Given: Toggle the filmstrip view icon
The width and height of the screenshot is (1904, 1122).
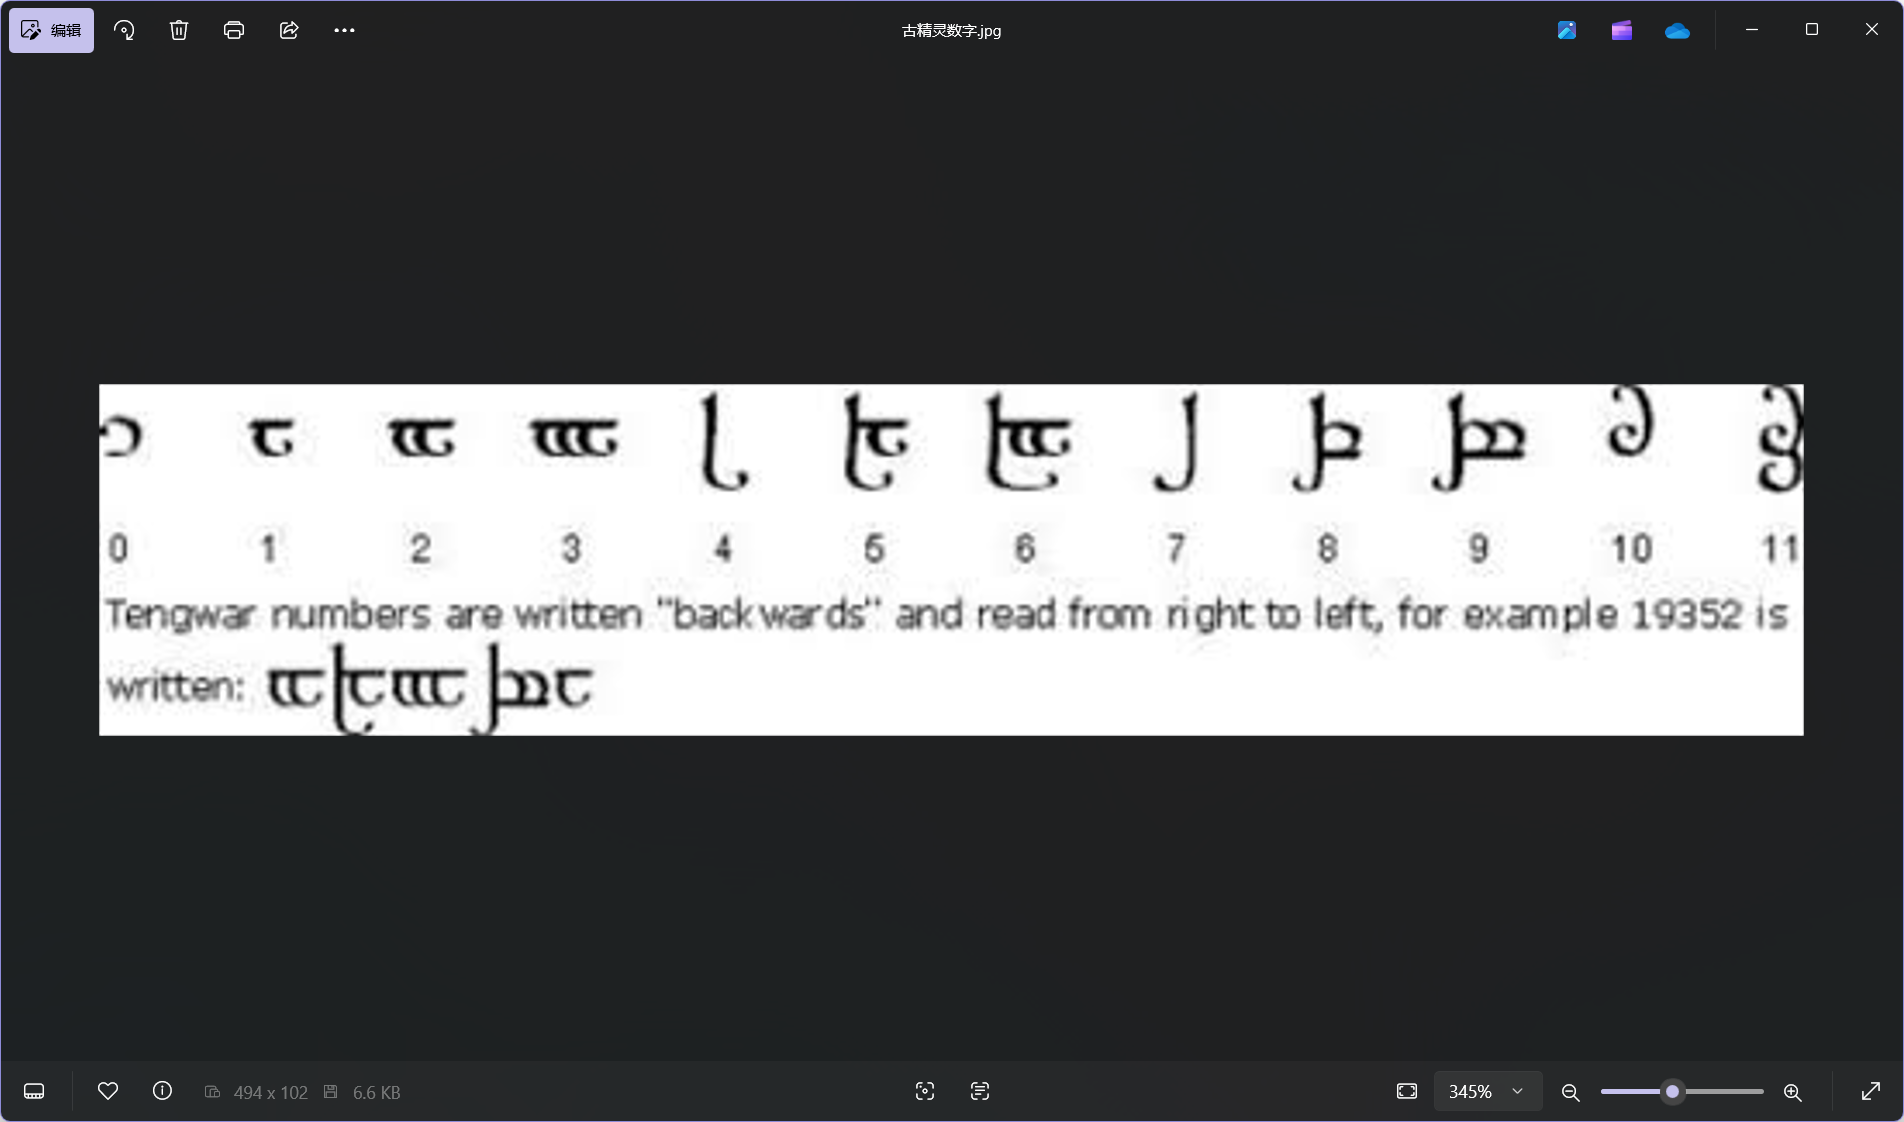Looking at the screenshot, I should coord(34,1091).
